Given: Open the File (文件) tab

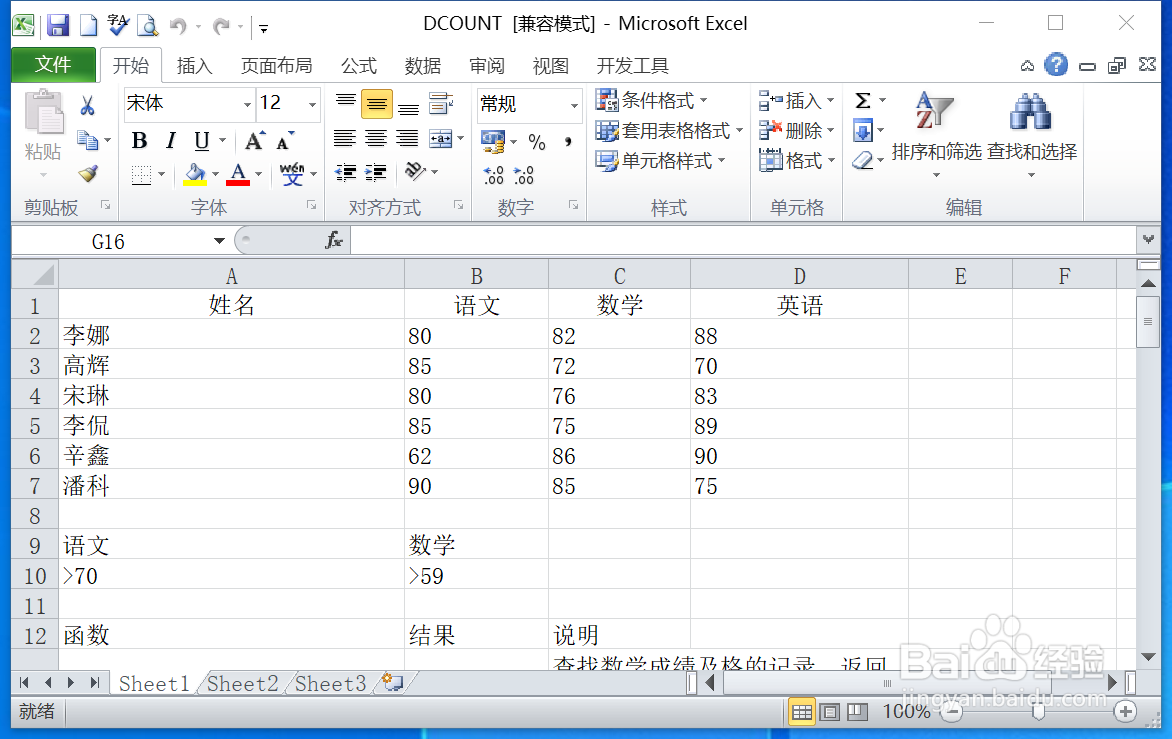Looking at the screenshot, I should (x=53, y=65).
